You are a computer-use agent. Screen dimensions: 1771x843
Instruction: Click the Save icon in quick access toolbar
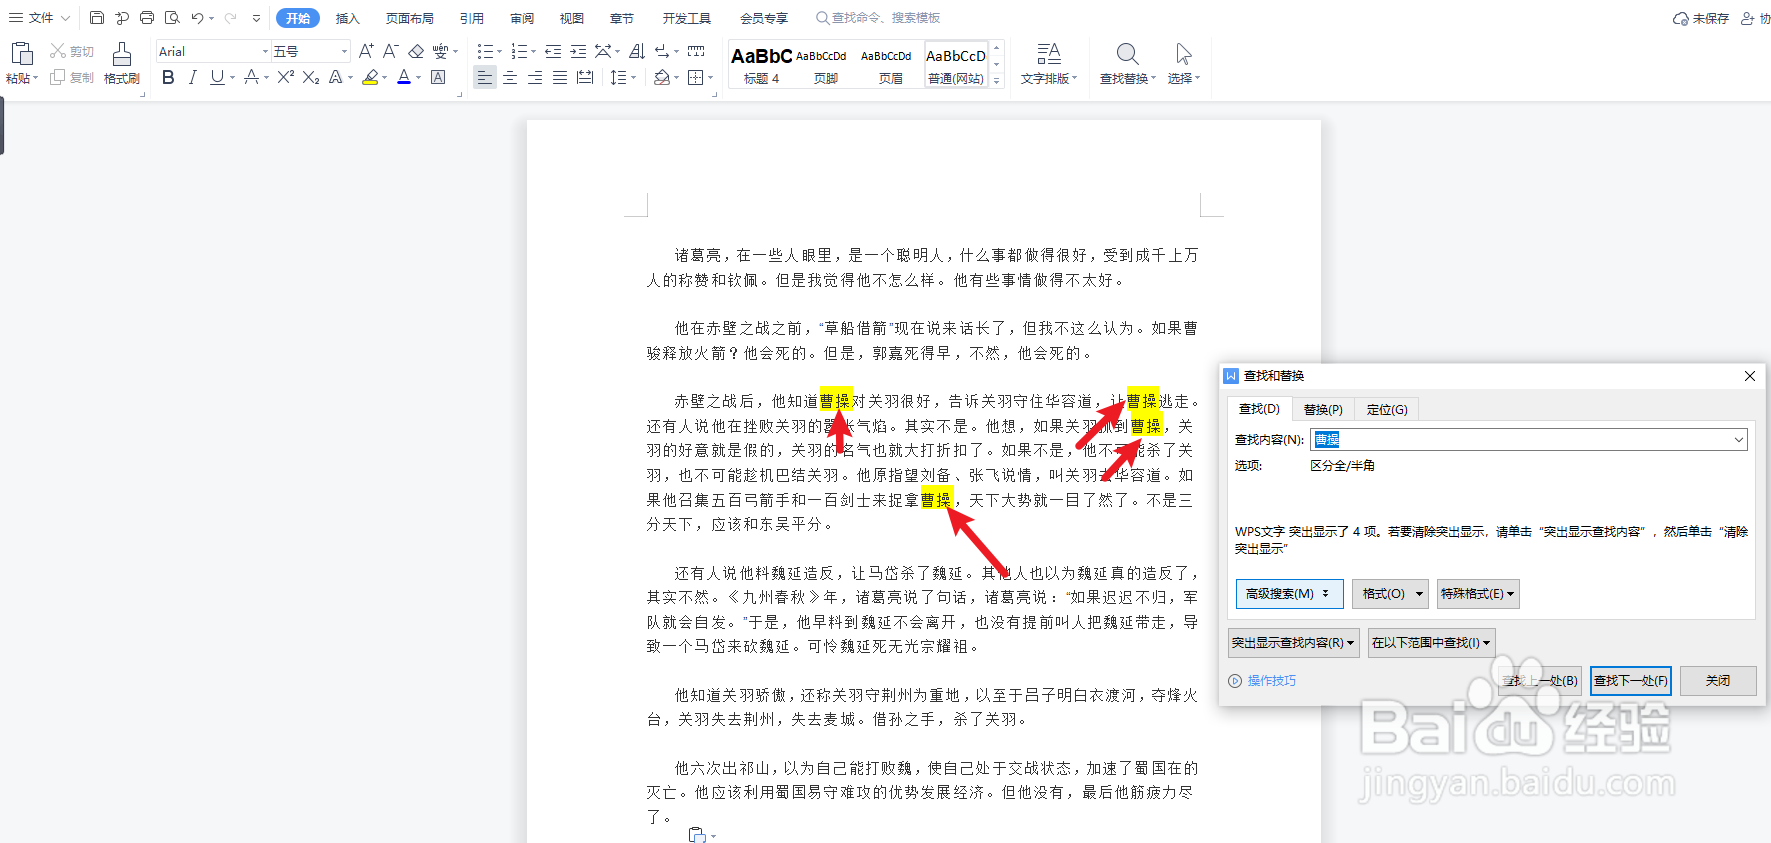(97, 18)
